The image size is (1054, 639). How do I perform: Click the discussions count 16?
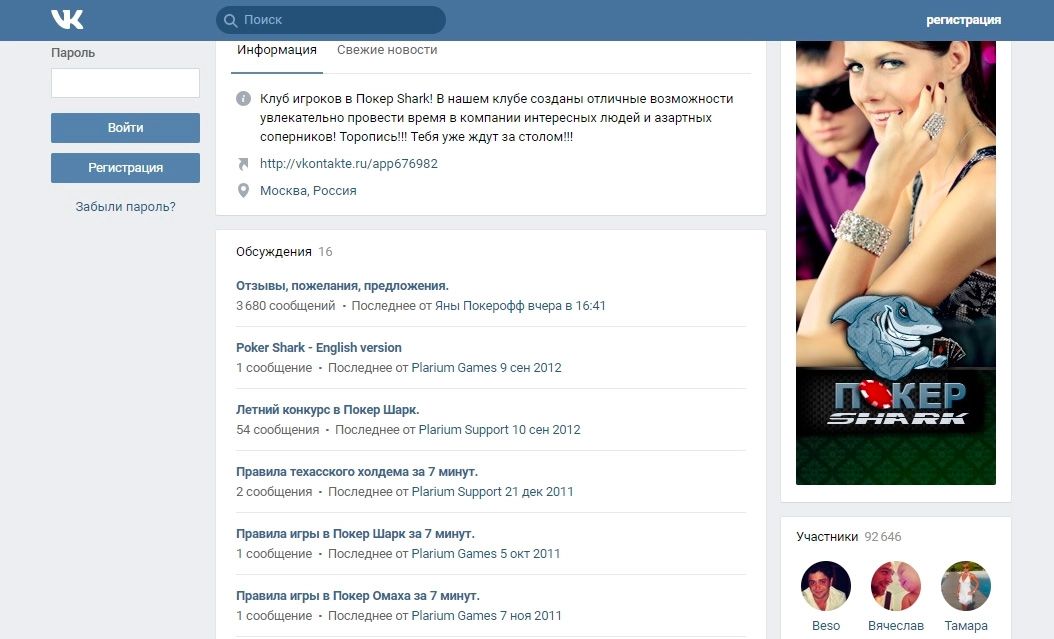325,252
